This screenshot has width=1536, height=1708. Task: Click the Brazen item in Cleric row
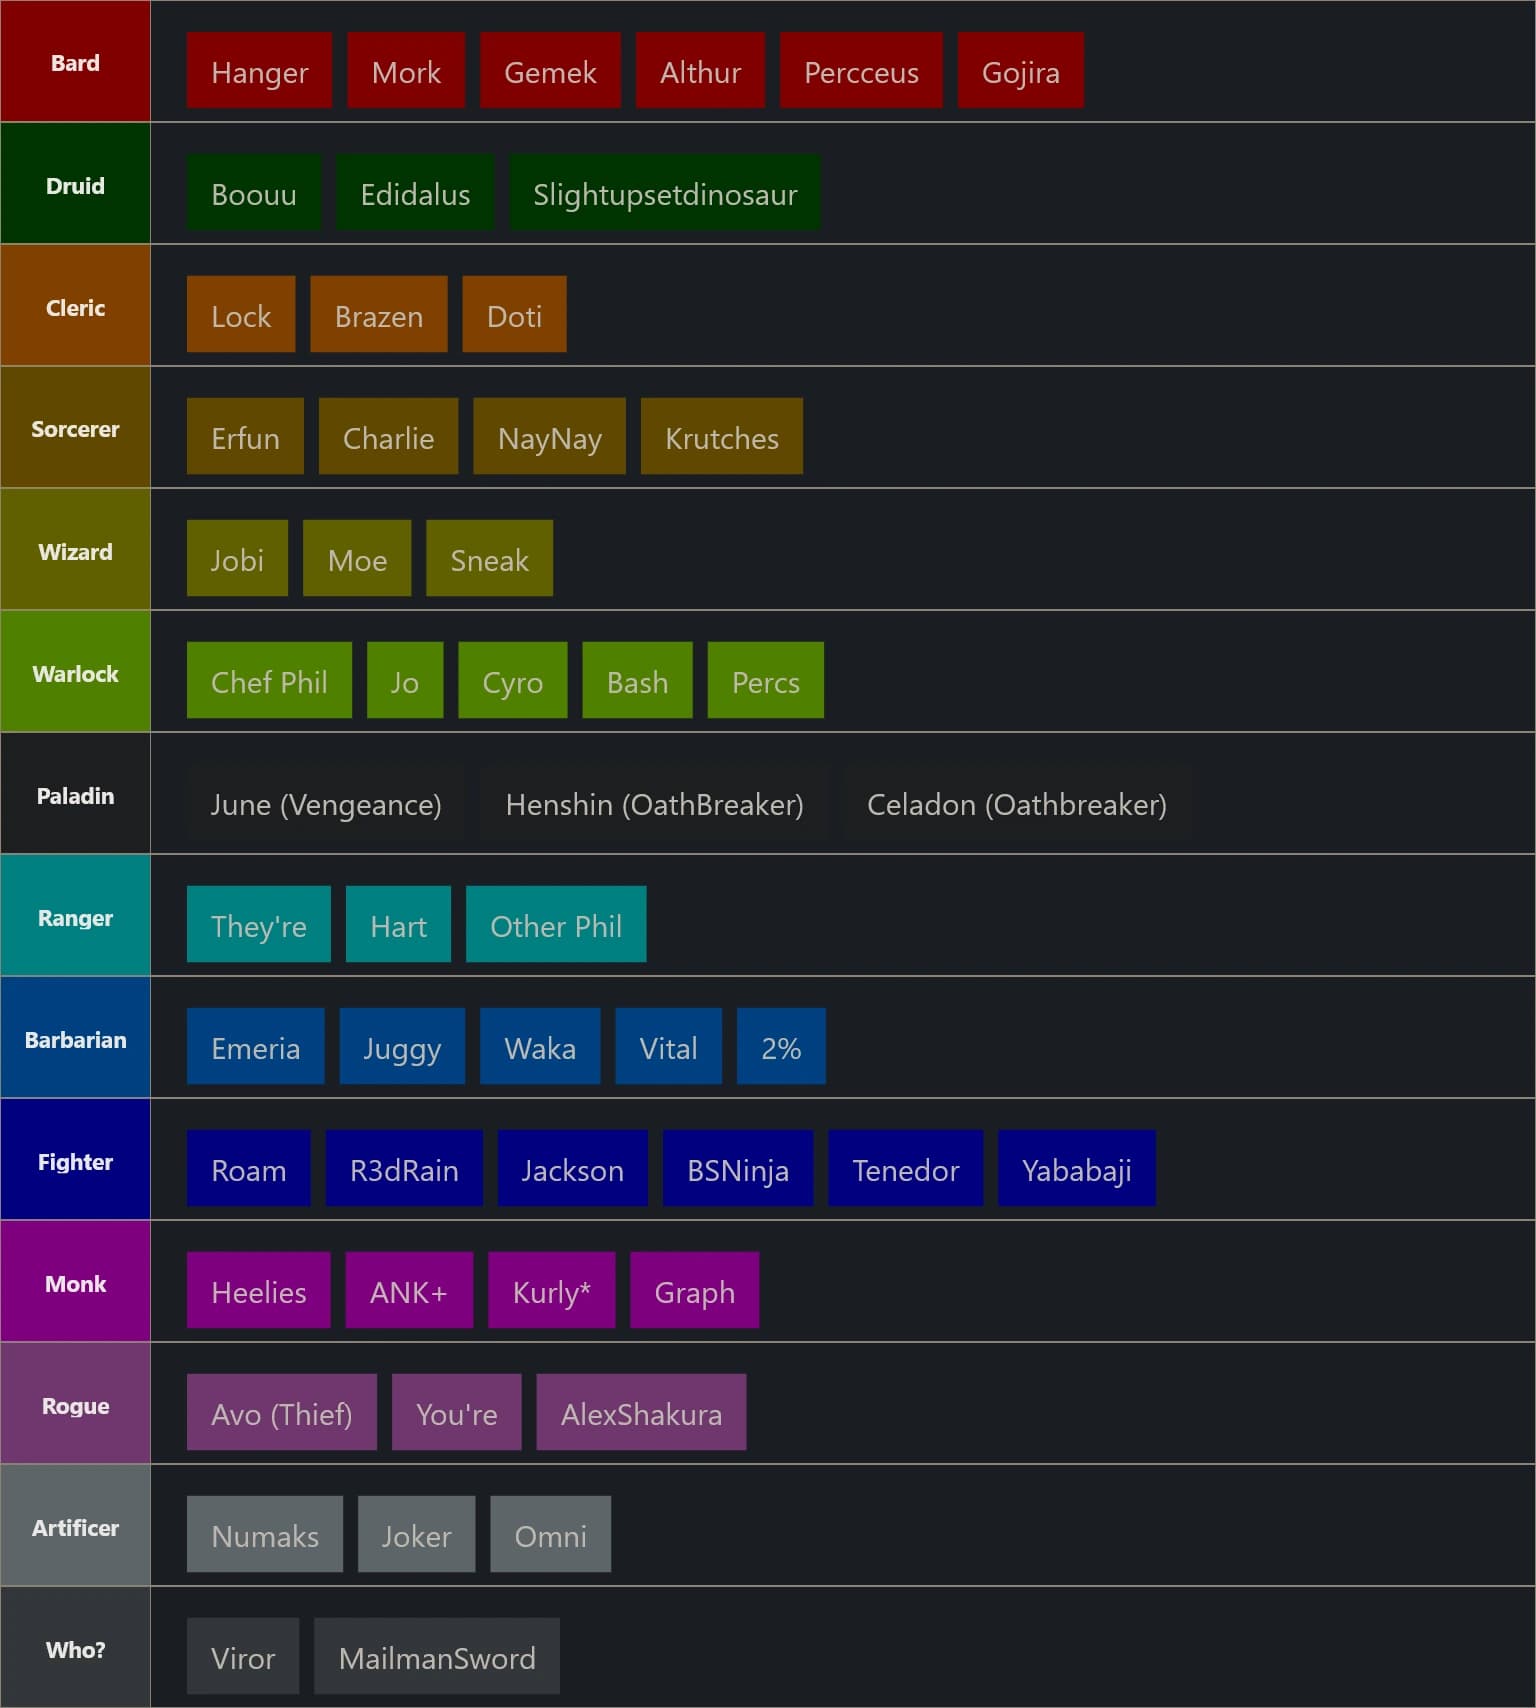[378, 315]
